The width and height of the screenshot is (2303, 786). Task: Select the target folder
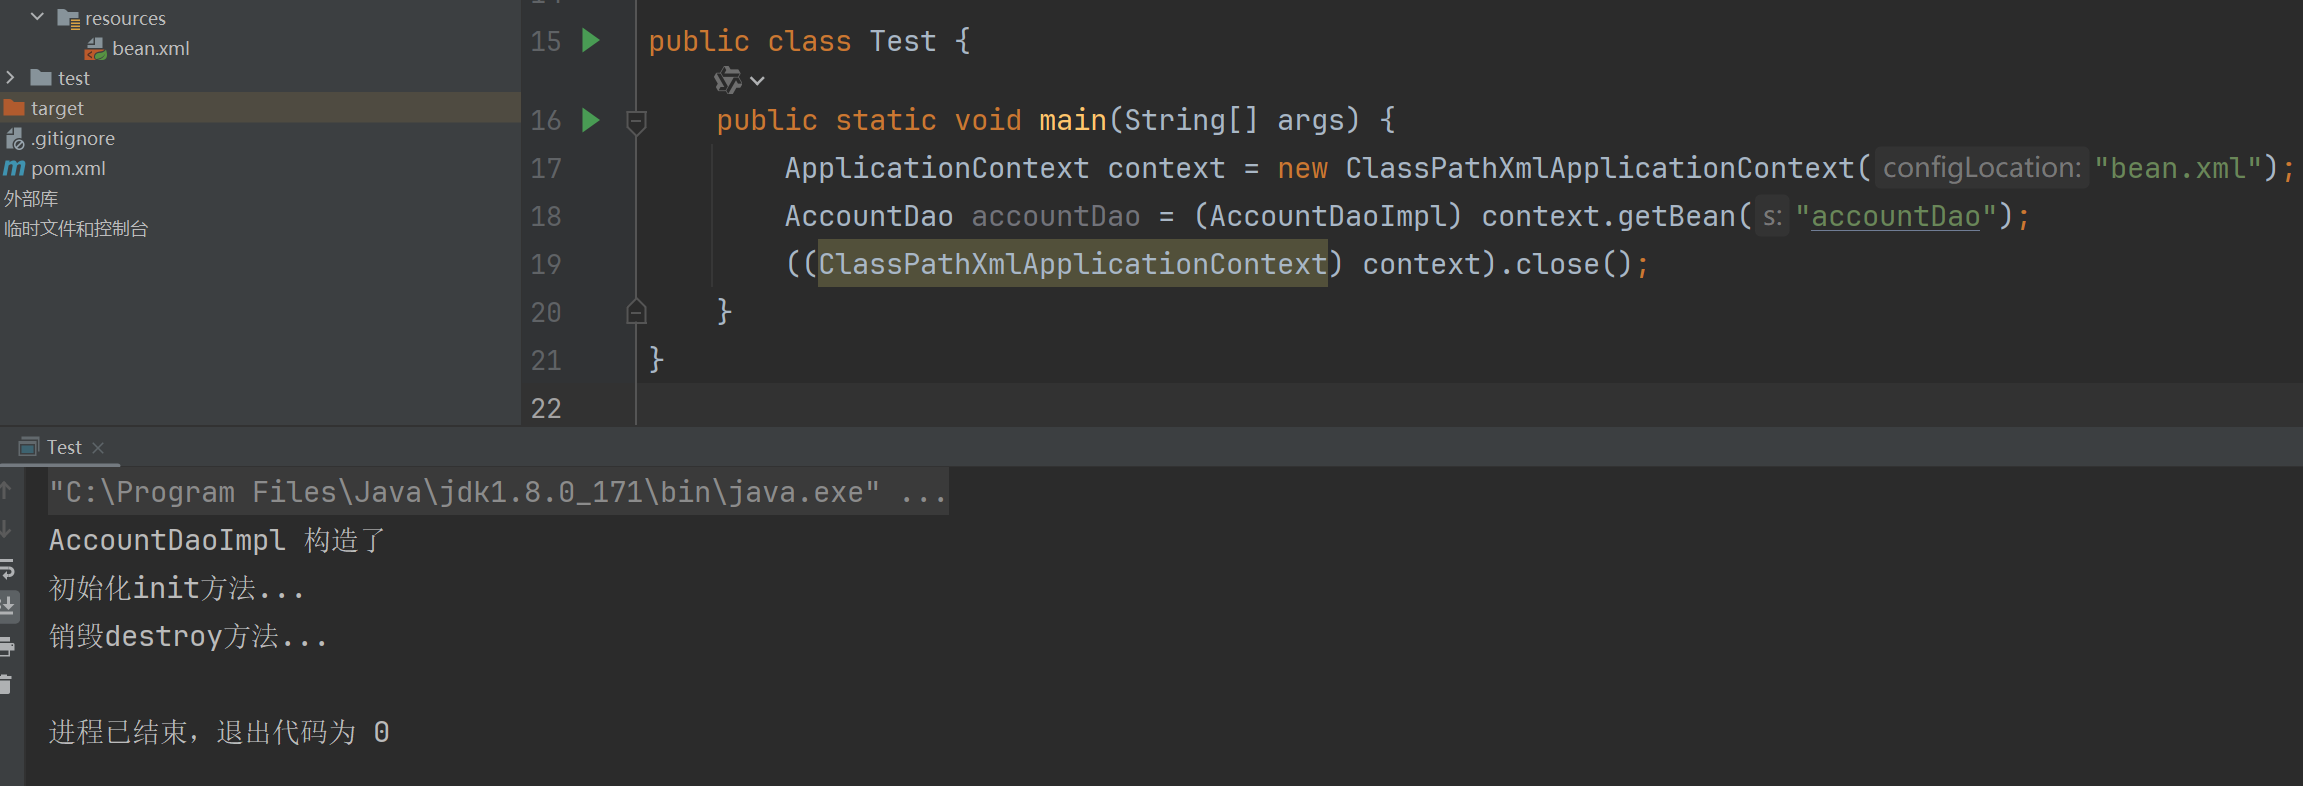57,108
